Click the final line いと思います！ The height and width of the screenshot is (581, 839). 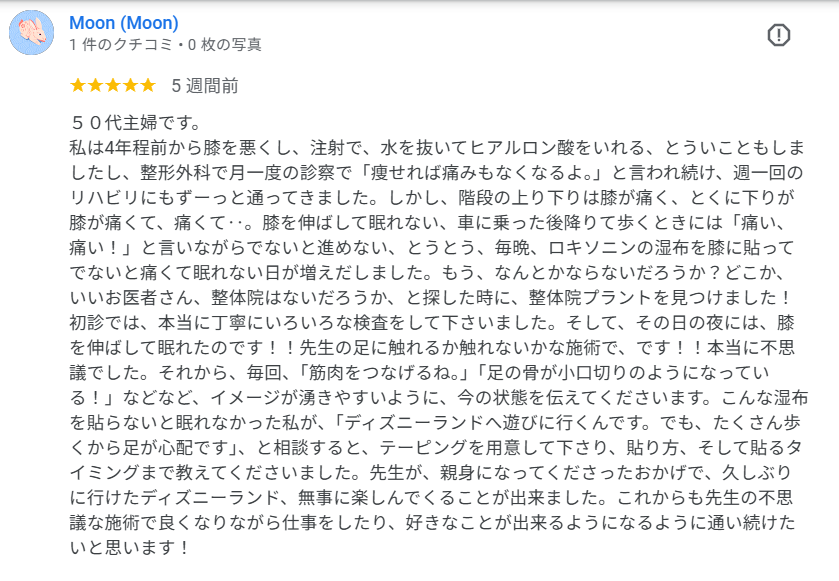pyautogui.click(x=129, y=548)
